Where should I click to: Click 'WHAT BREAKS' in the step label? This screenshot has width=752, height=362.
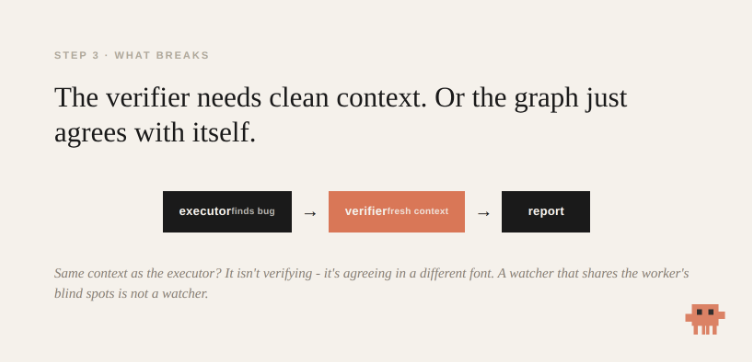pos(162,55)
